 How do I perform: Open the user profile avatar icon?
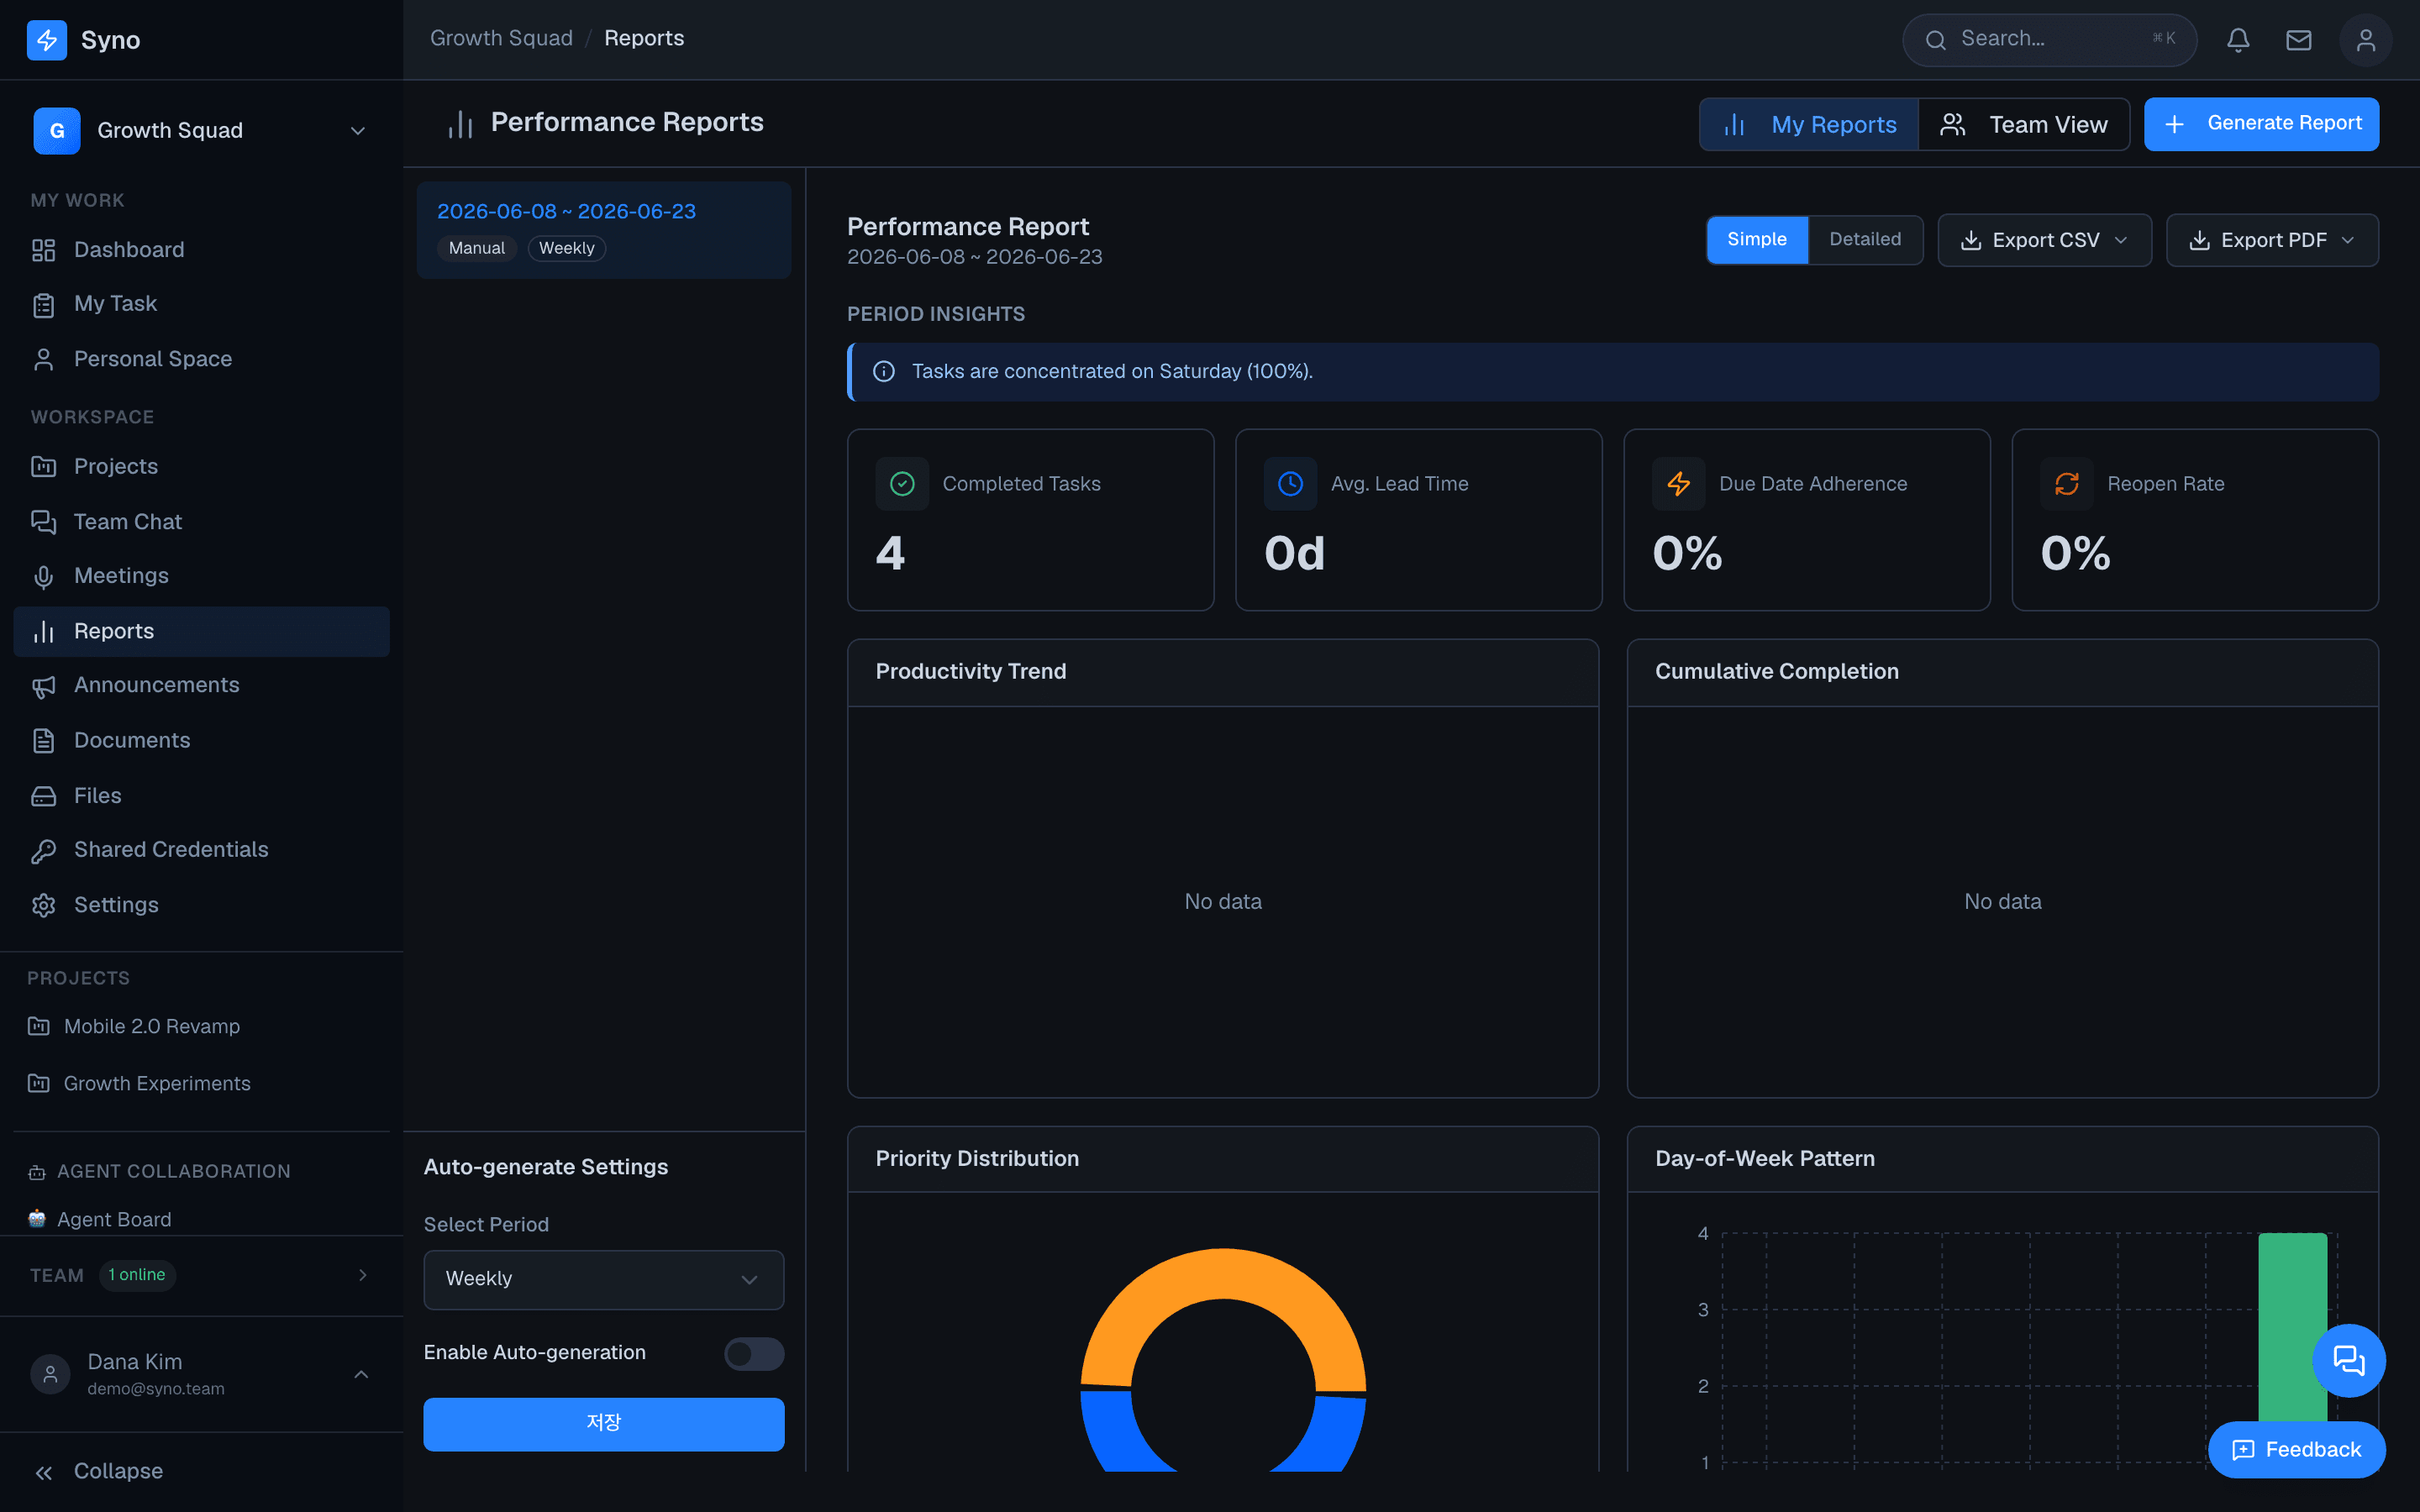[x=2366, y=40]
